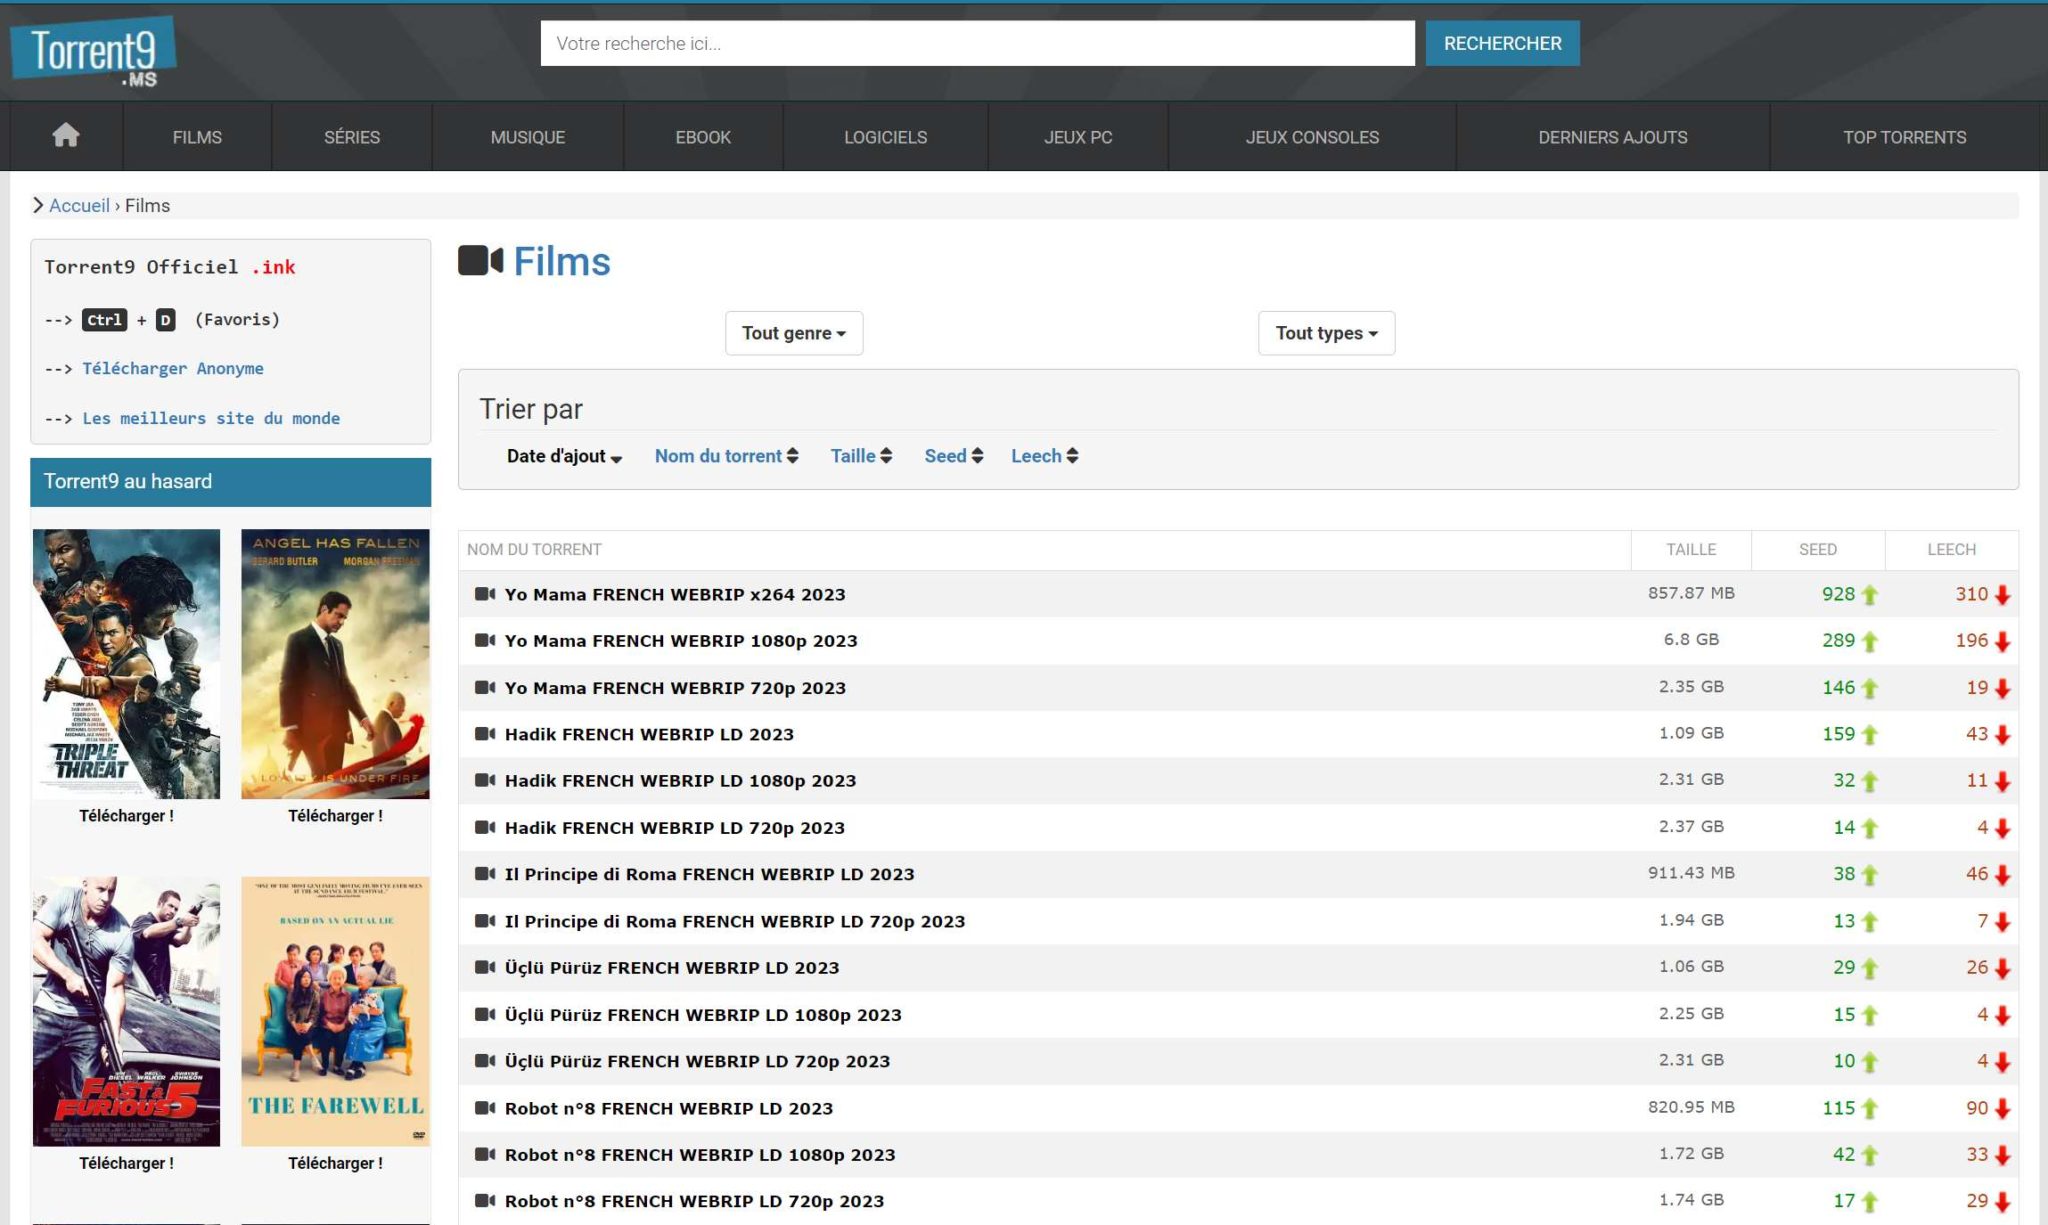Click Télécharger under Triple Threat poster
This screenshot has height=1225, width=2048.
tap(126, 816)
